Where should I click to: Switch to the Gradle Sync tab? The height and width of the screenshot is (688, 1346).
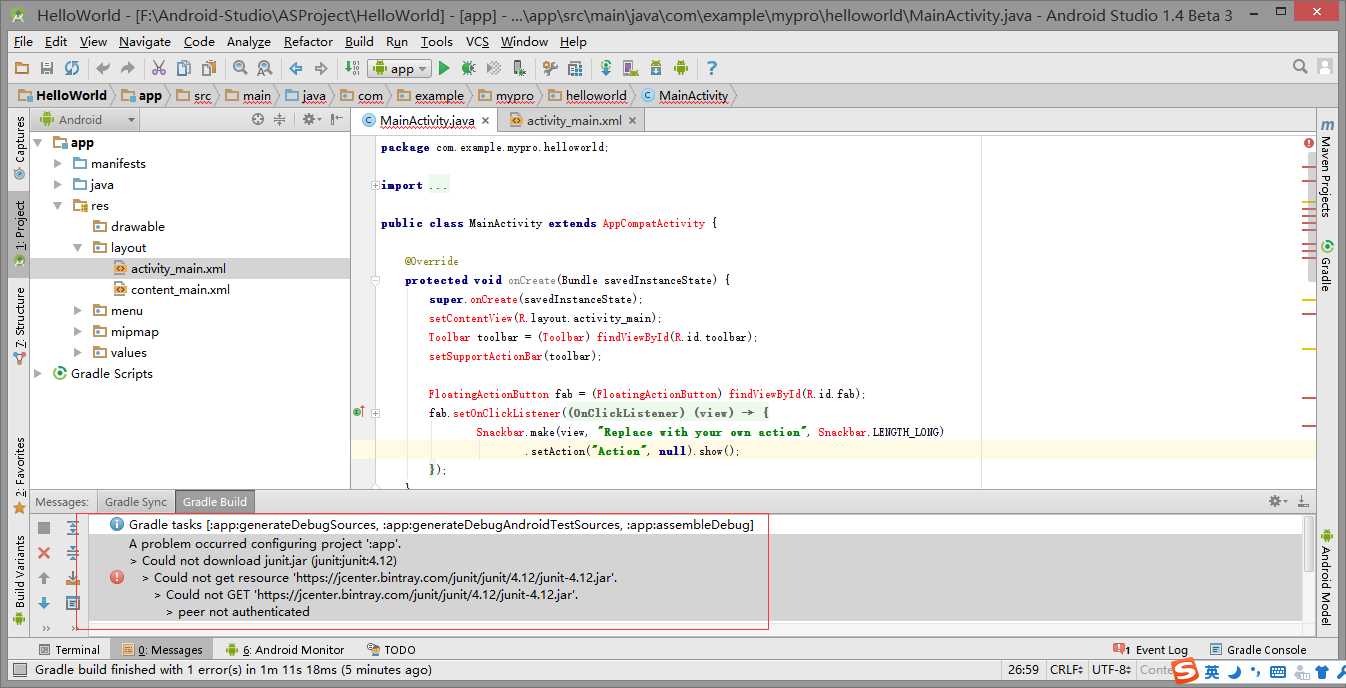coord(136,502)
